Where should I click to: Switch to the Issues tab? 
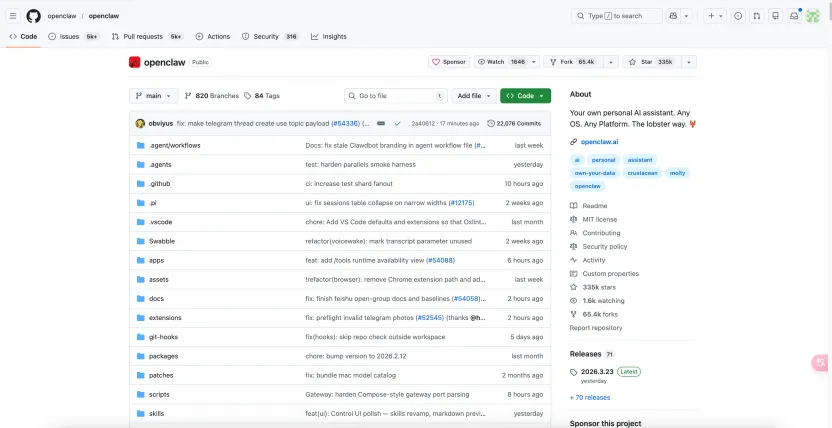tap(73, 37)
